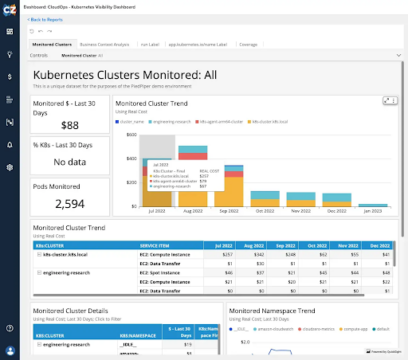This screenshot has width=408, height=360.
Task: Open the user profile avatar icon
Action: [x=10, y=351]
